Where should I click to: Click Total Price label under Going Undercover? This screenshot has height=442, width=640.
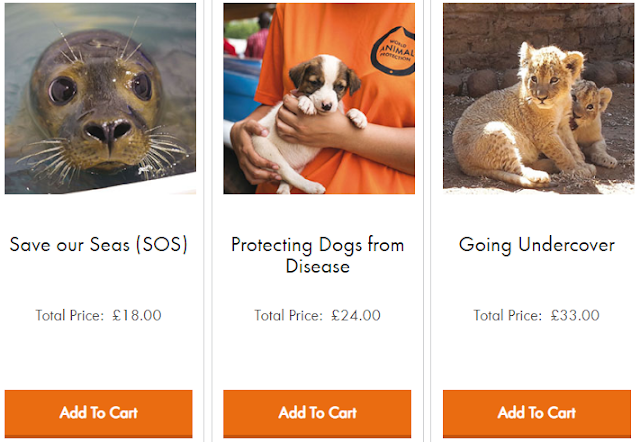point(507,315)
